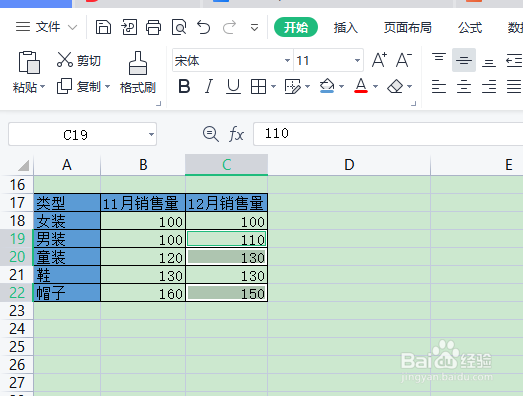The image size is (523, 396).
Task: Expand the 粘贴 dropdown arrow
Action: [42, 87]
